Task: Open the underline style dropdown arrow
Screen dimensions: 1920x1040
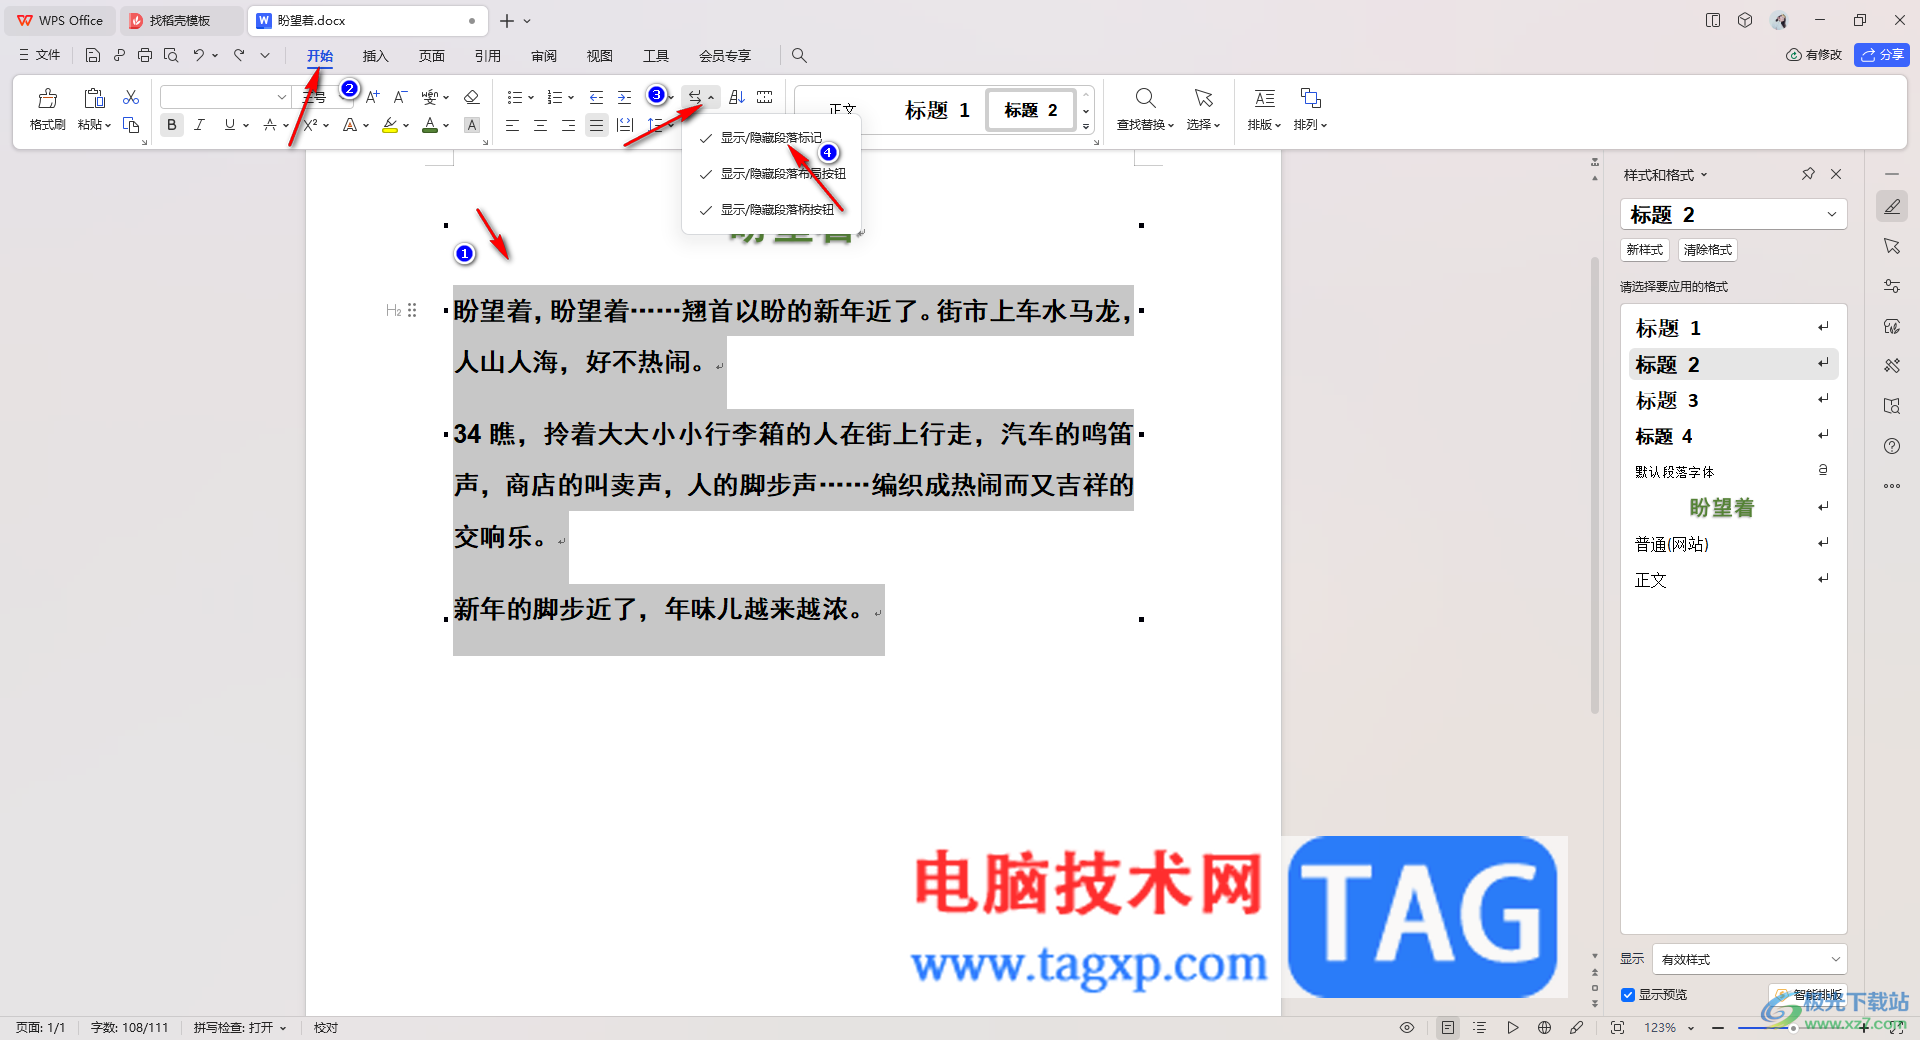Action: pos(246,126)
